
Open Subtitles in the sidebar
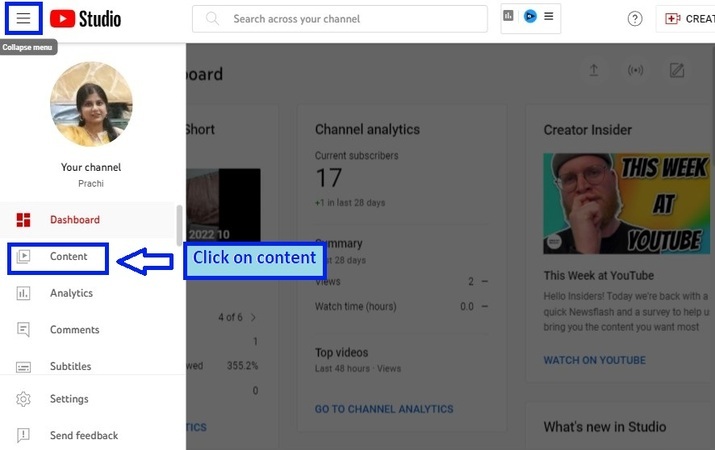88,366
